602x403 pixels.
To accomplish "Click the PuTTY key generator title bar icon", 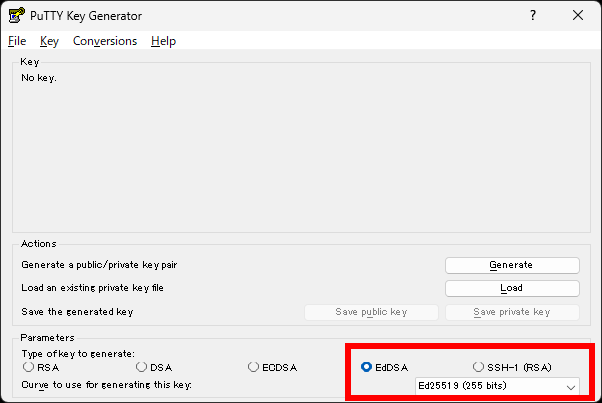I will [16, 15].
